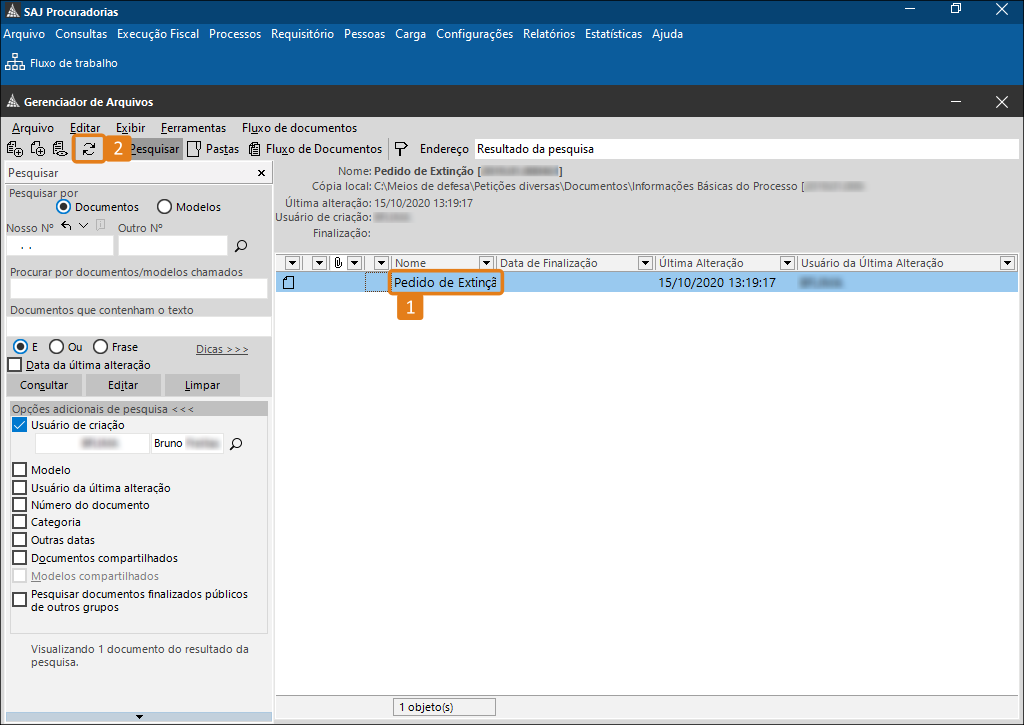Close the Pesquisar side panel
The height and width of the screenshot is (725, 1024).
click(261, 173)
